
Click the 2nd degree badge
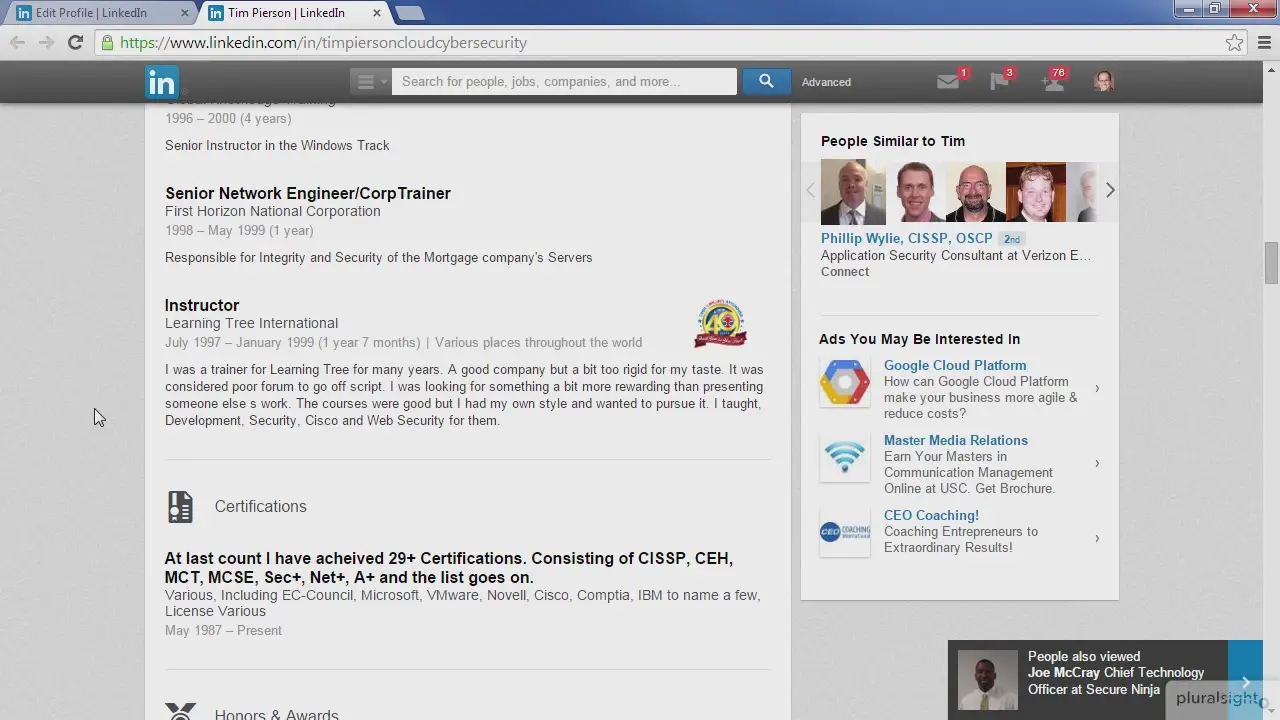click(1012, 239)
